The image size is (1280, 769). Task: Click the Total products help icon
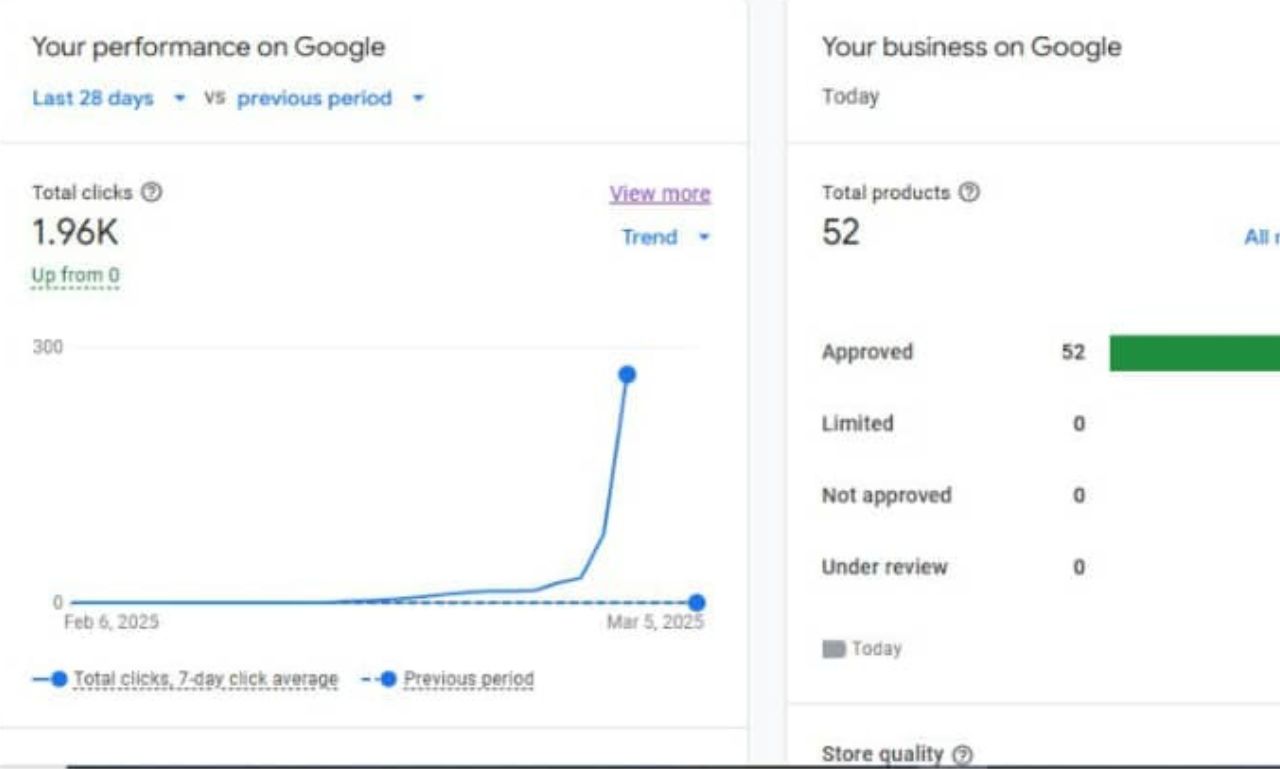click(969, 192)
